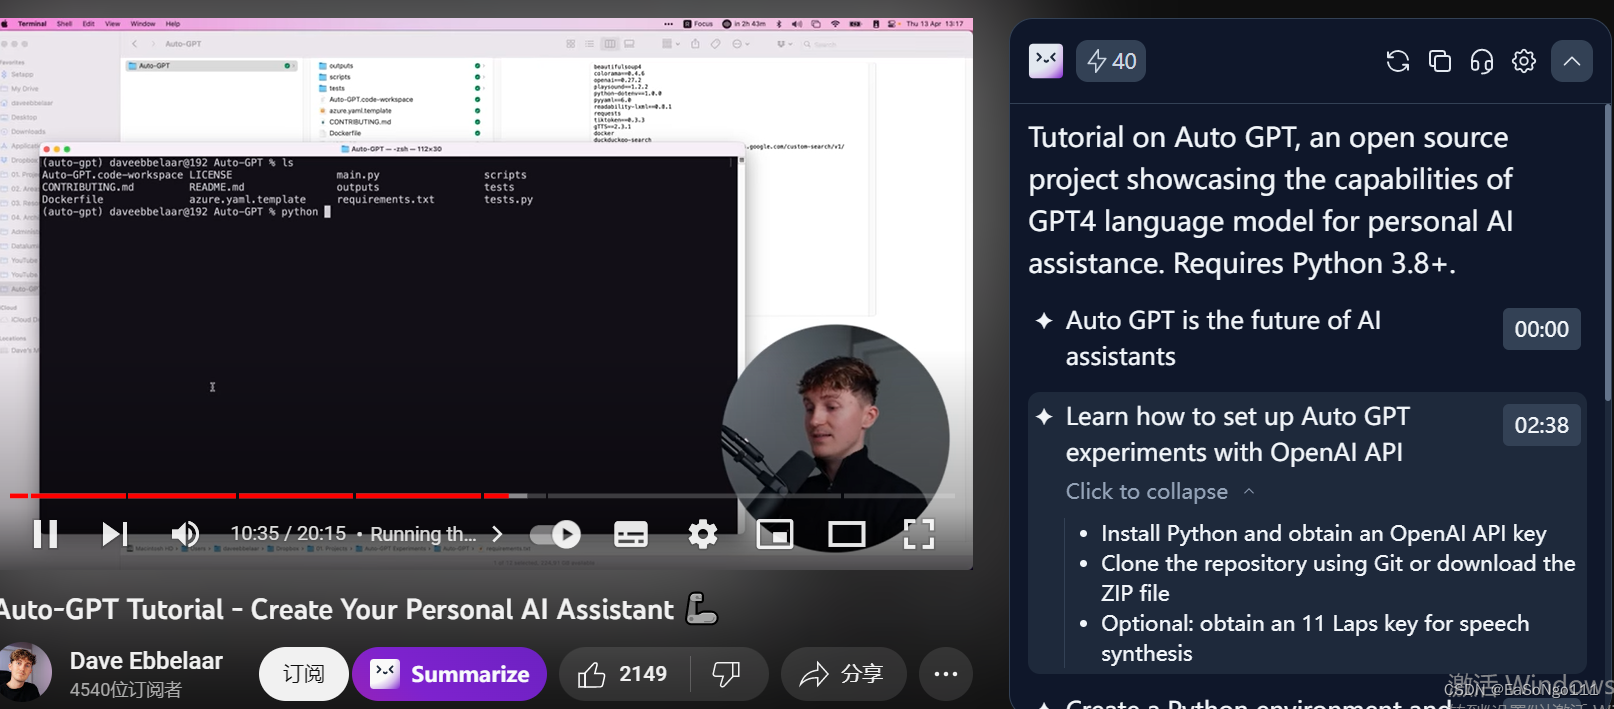Open the three-dot more actions menu
1614x709 pixels.
tap(946, 674)
